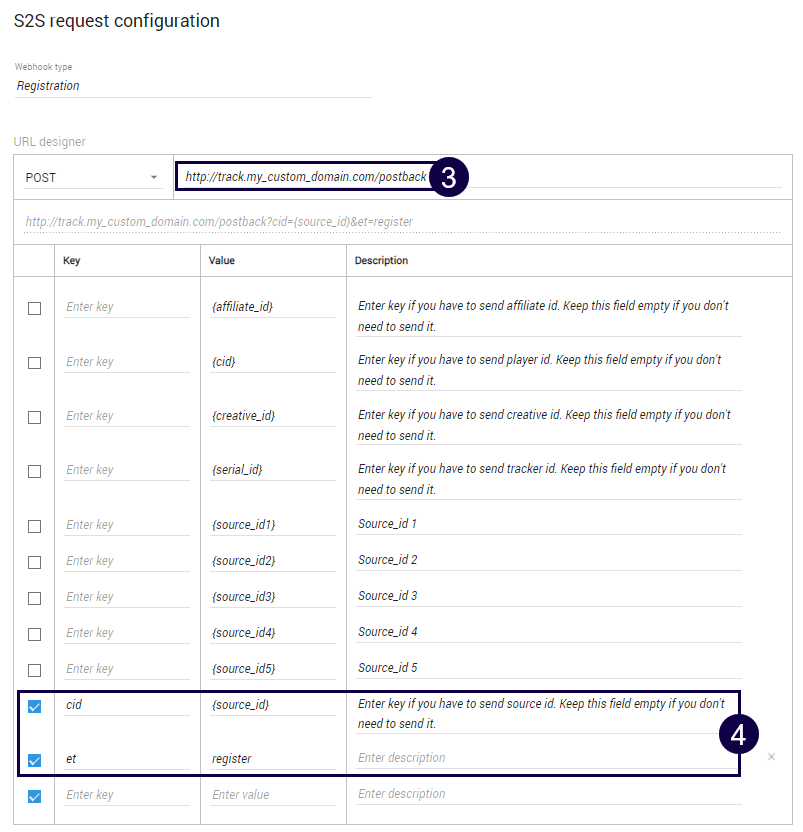This screenshot has width=803, height=832.
Task: Click the generated URL preview line
Action: coord(402,221)
